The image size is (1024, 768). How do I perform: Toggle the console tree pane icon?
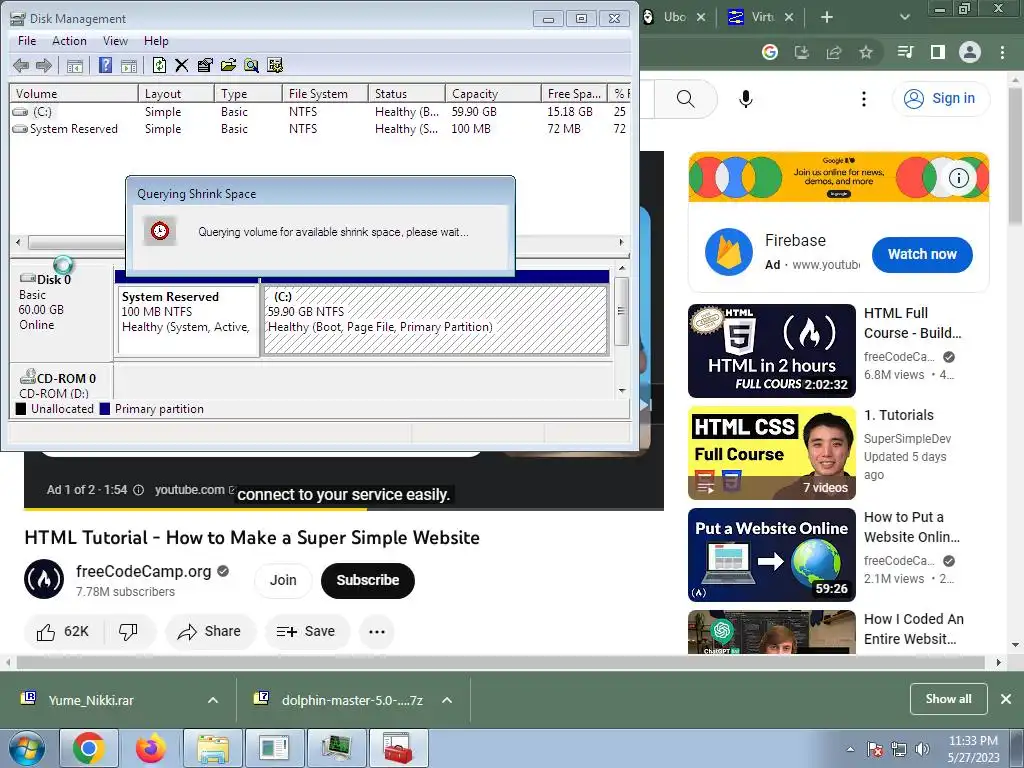click(x=75, y=65)
